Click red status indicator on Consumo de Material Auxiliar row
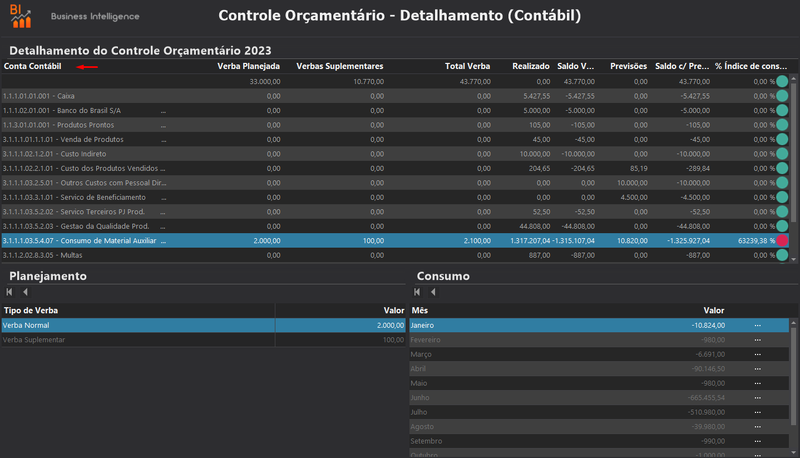The image size is (800, 458). click(782, 241)
